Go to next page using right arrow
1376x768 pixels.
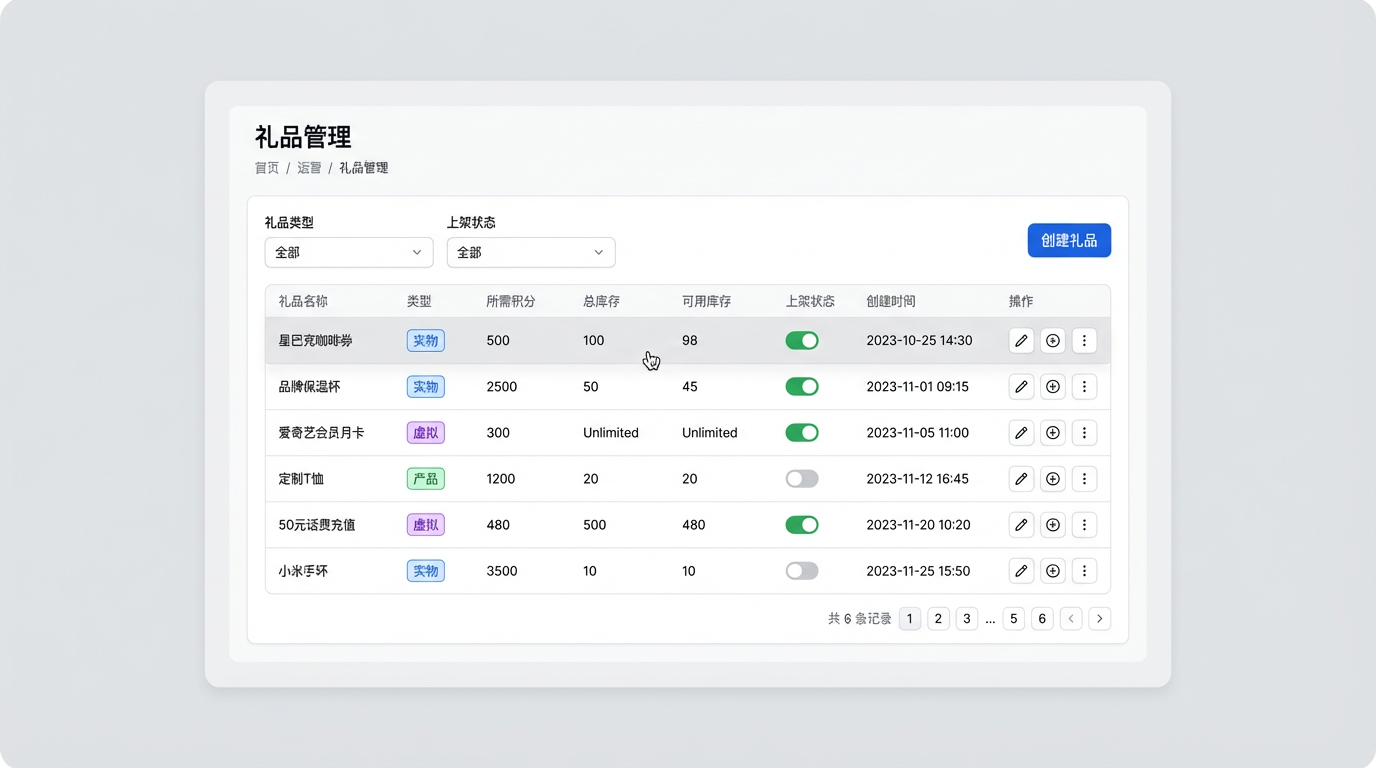[1099, 619]
